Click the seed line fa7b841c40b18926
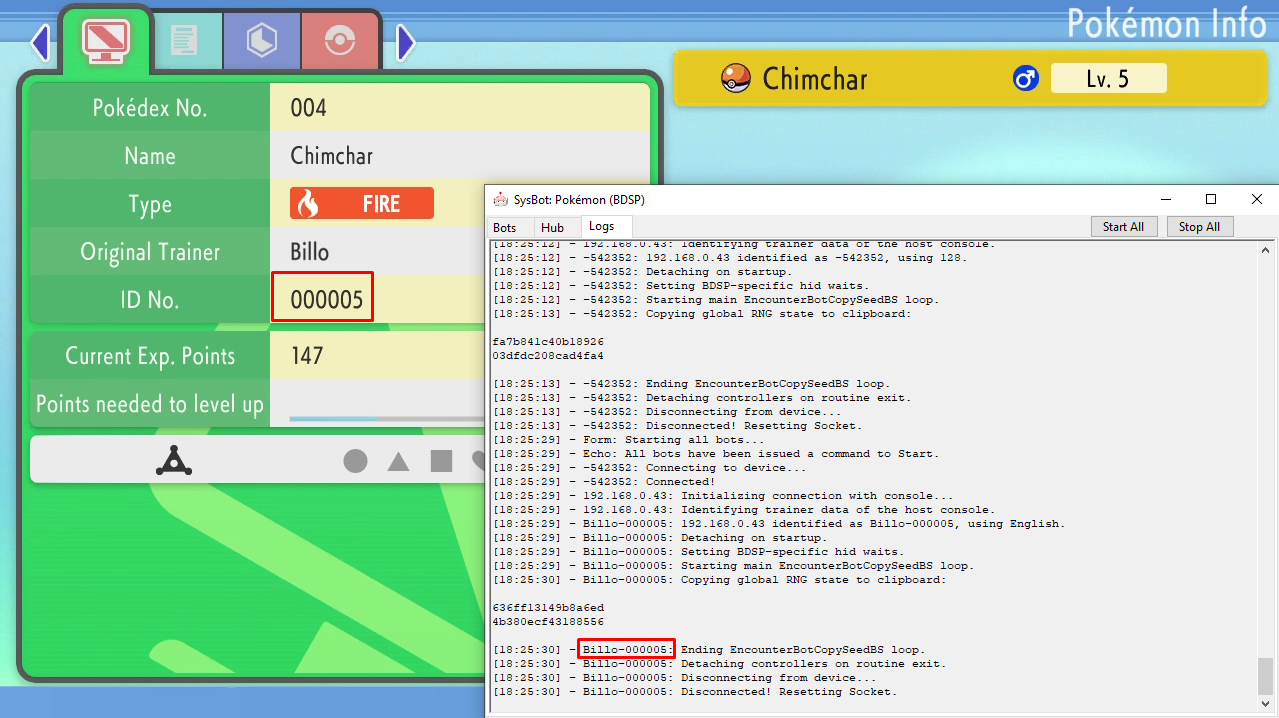 click(x=548, y=342)
